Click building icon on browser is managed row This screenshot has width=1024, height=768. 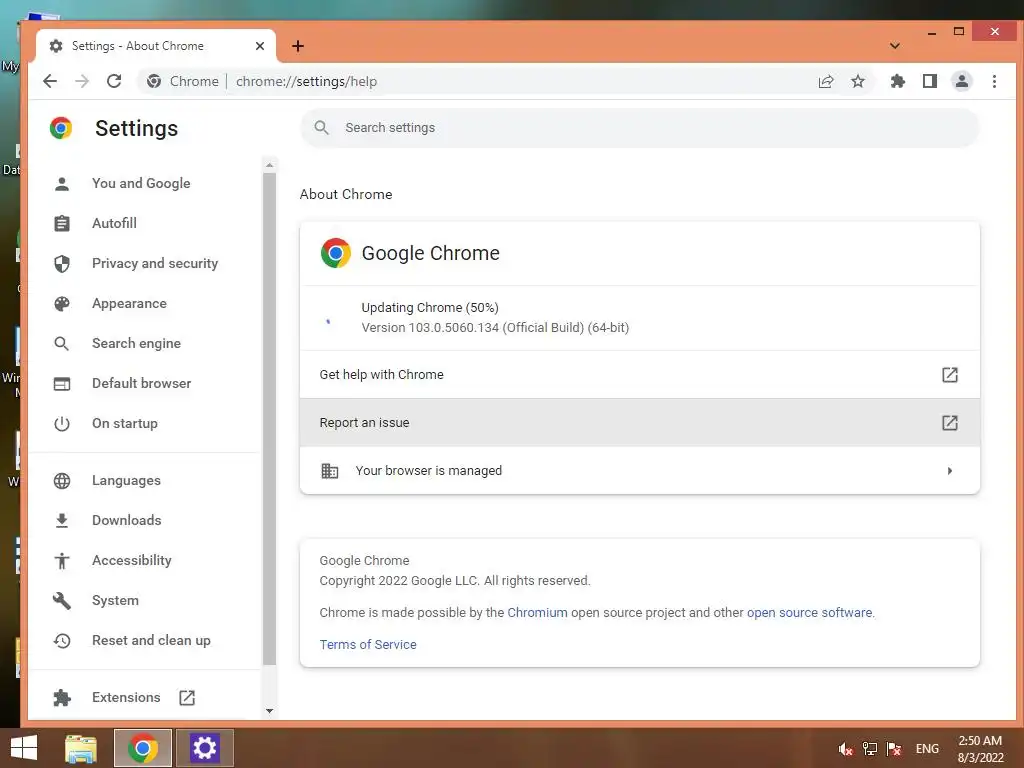pyautogui.click(x=330, y=471)
